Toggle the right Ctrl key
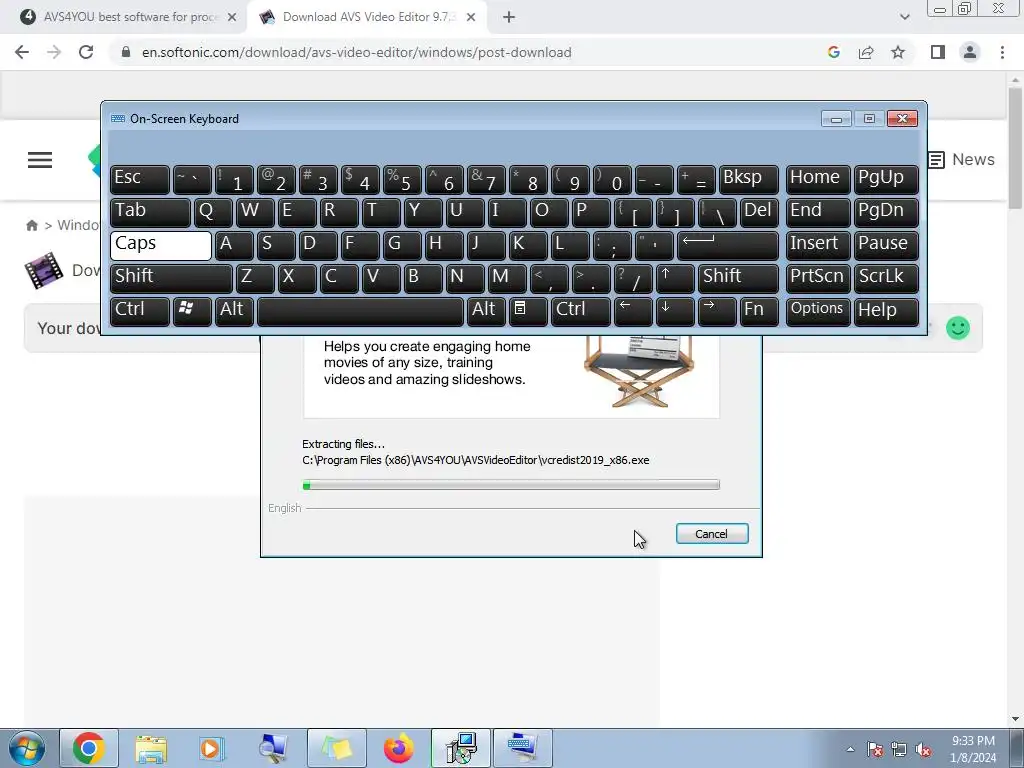This screenshot has width=1024, height=768. click(x=581, y=311)
